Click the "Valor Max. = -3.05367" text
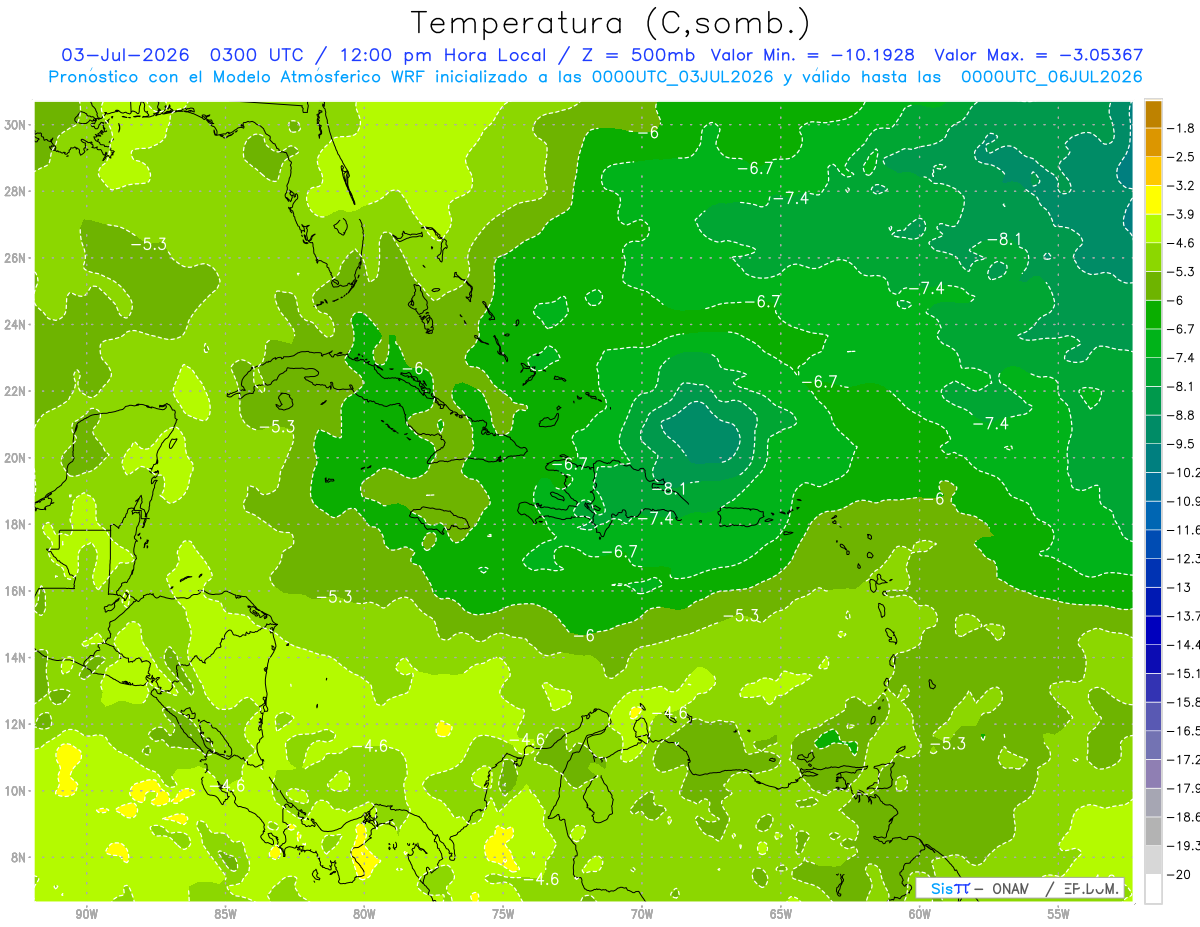Viewport: 1200px width, 927px height. [x=1038, y=55]
